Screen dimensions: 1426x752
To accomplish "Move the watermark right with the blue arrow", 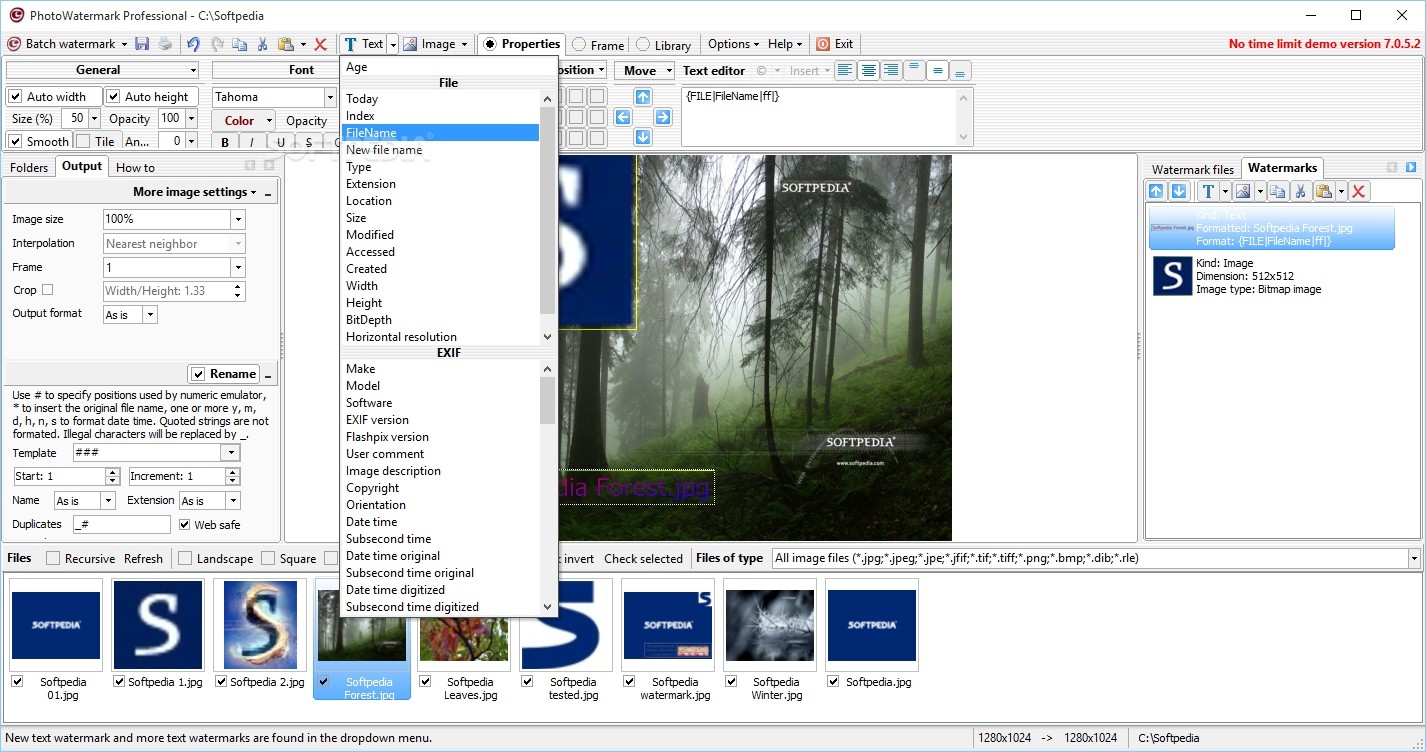I will coord(663,117).
